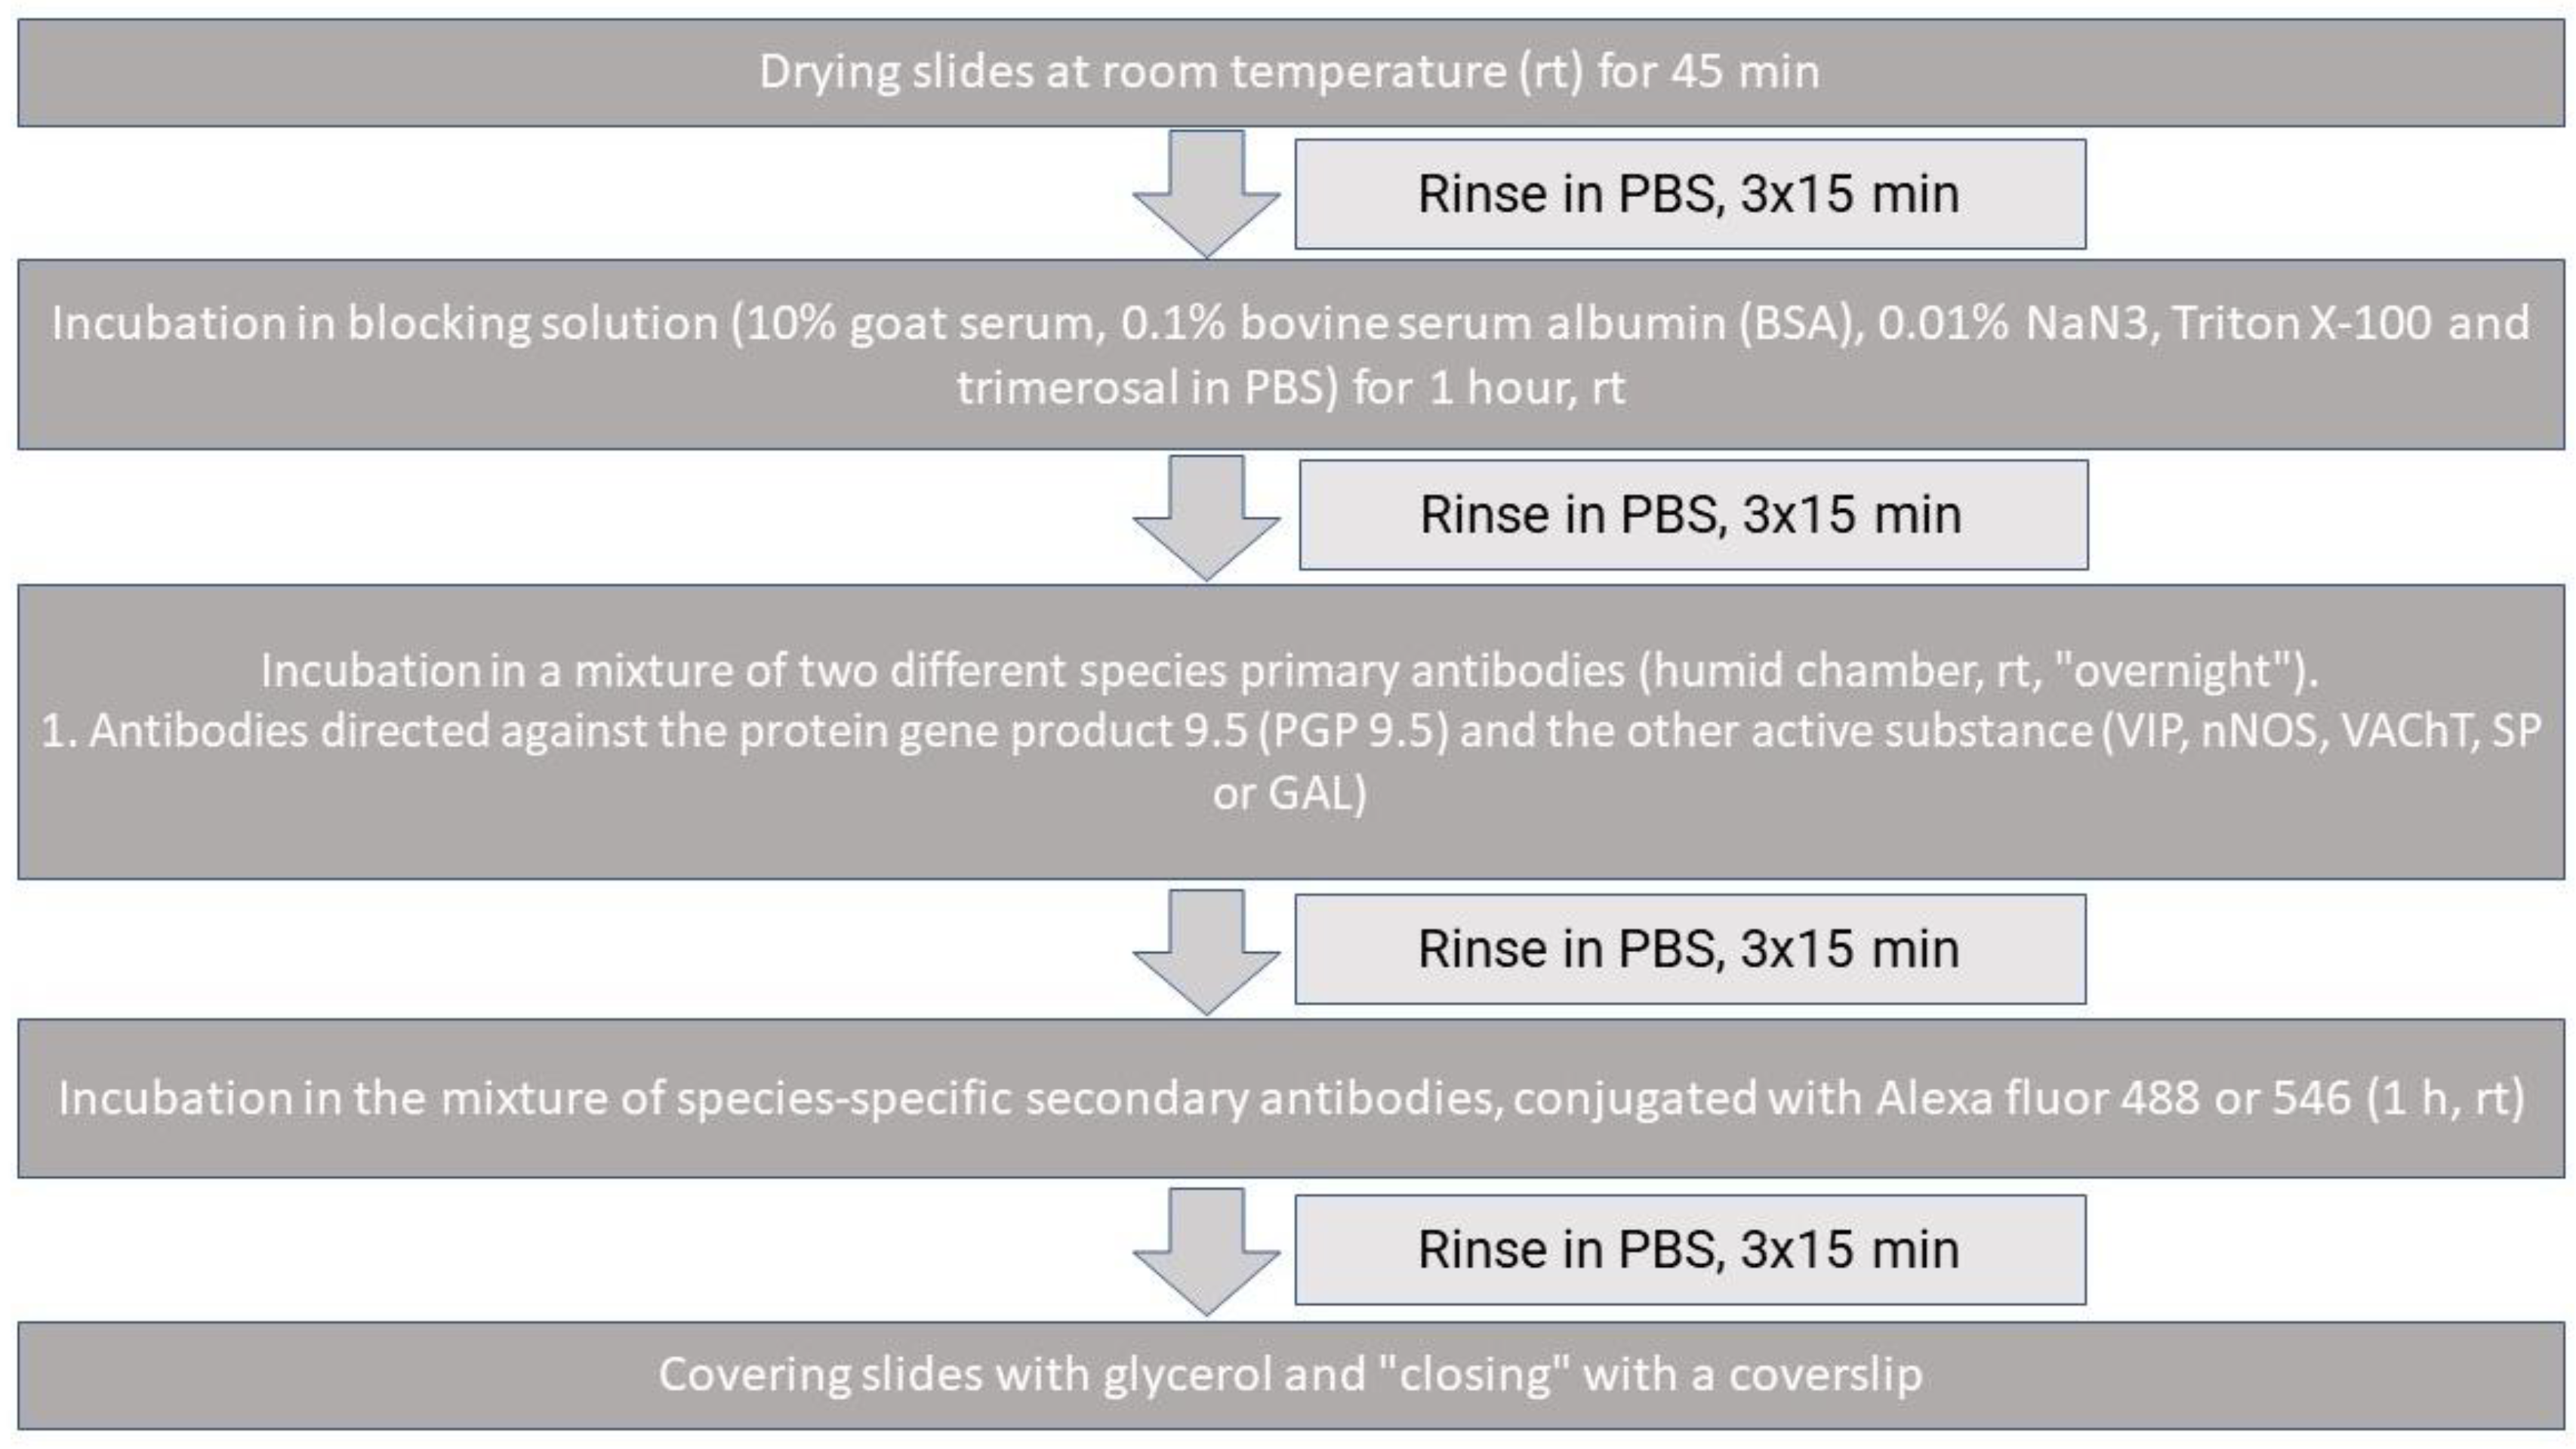This screenshot has width=2576, height=1449.
Task: Click the Rinse in PBS box after blocking
Action: tap(1693, 515)
